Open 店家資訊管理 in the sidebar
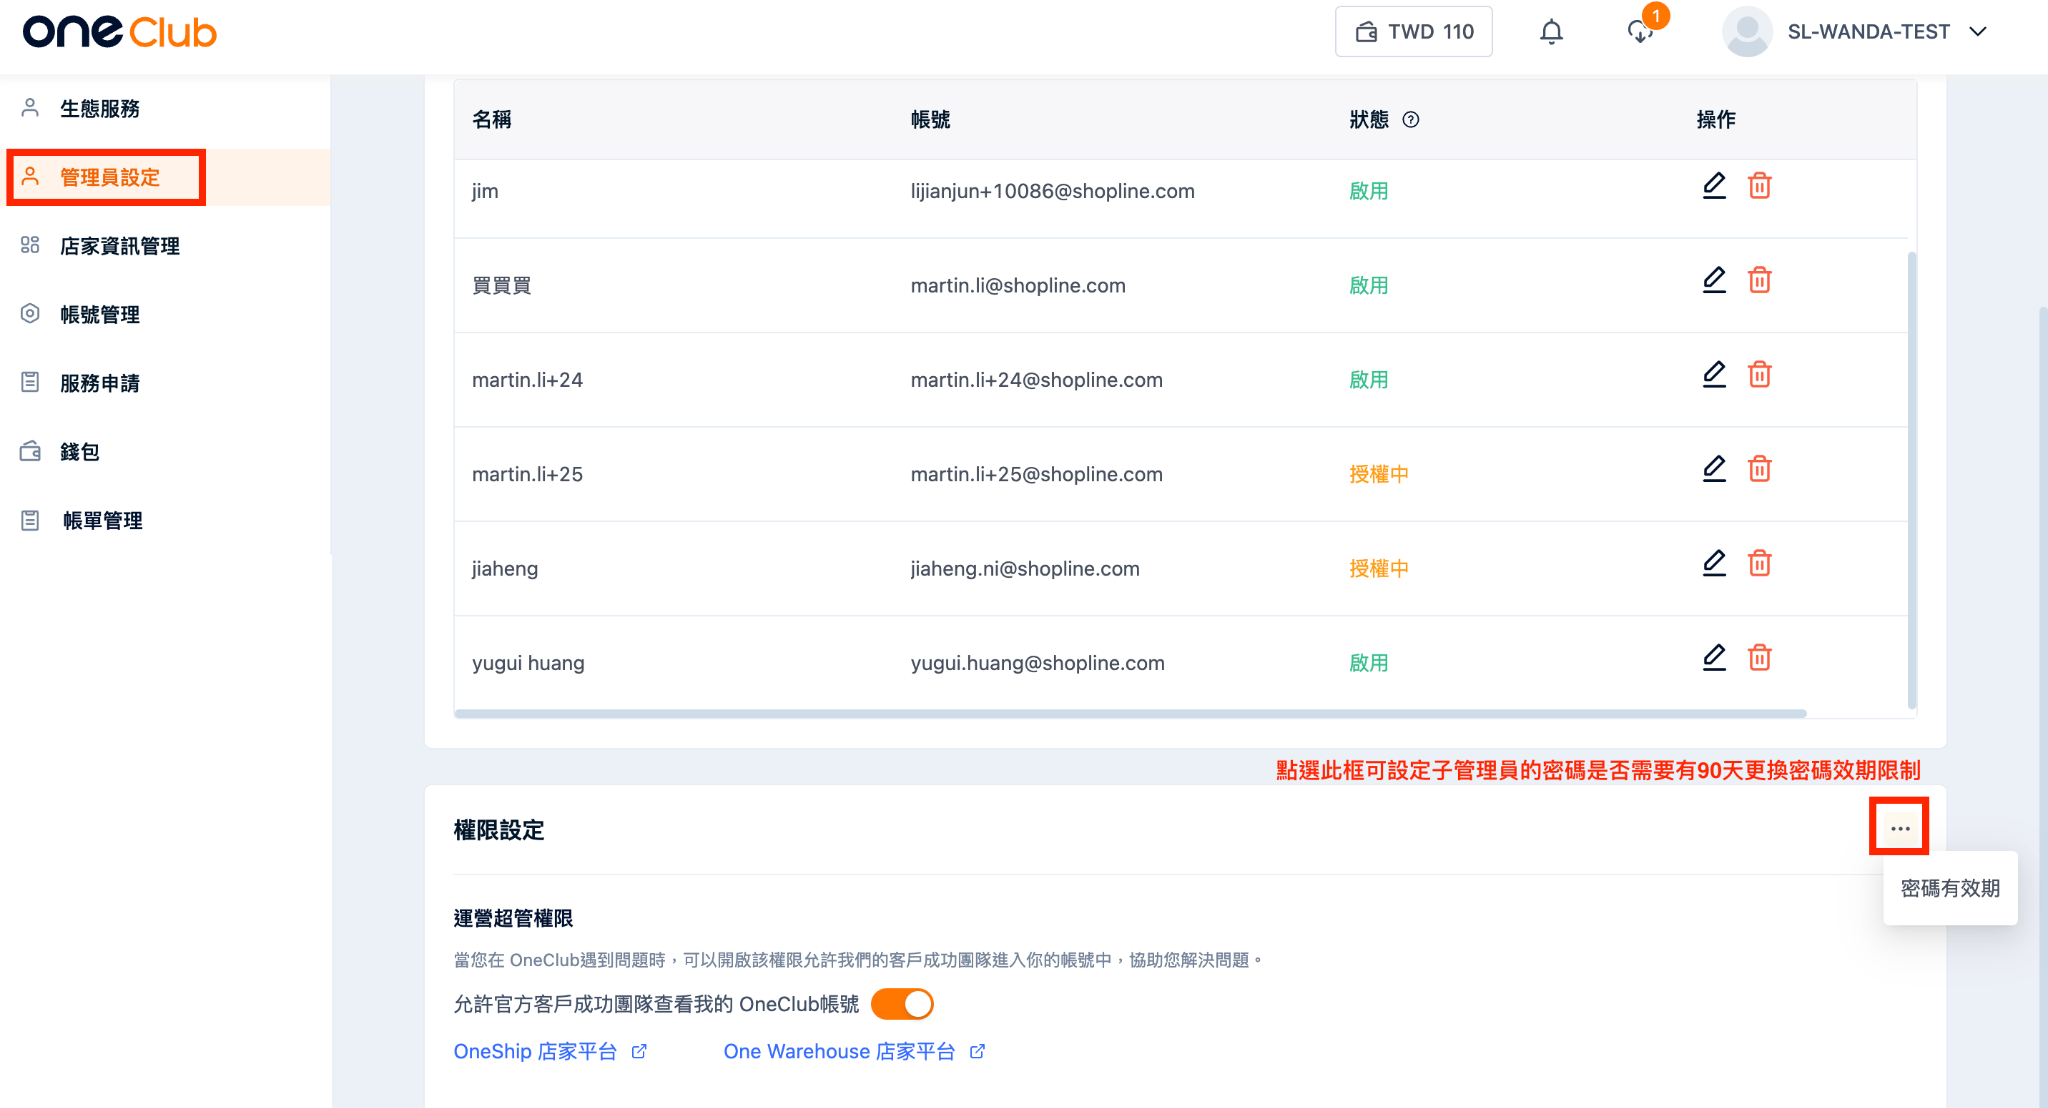Image resolution: width=2048 pixels, height=1108 pixels. [120, 246]
